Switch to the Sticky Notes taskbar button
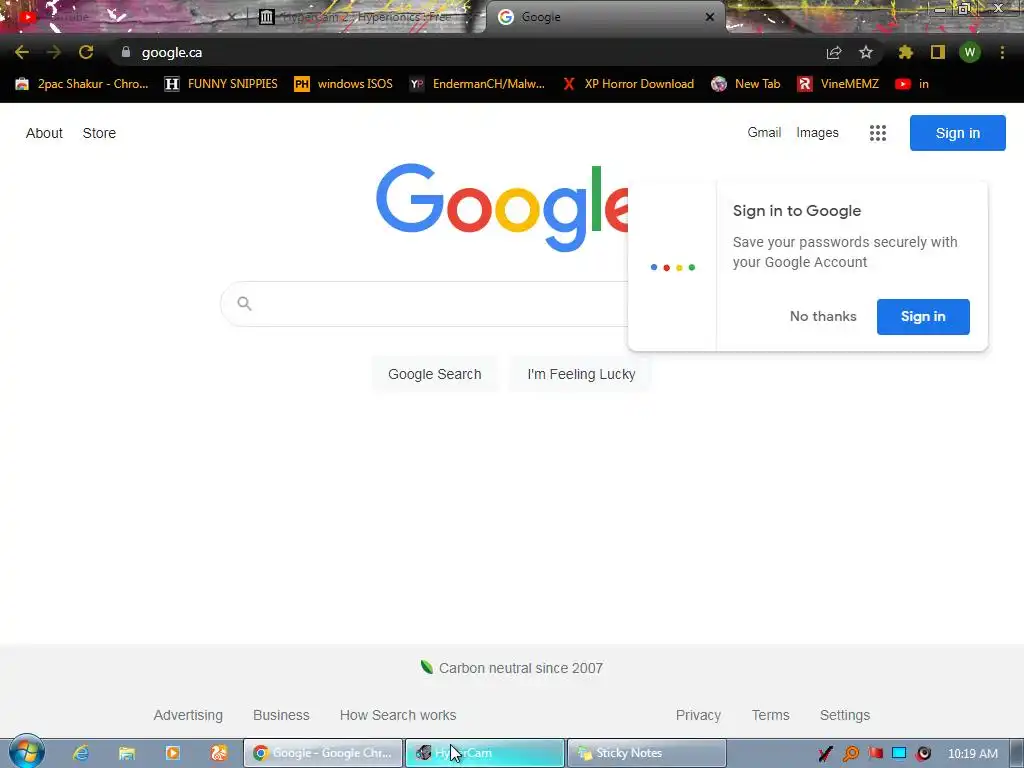Viewport: 1024px width, 768px height. click(x=647, y=753)
